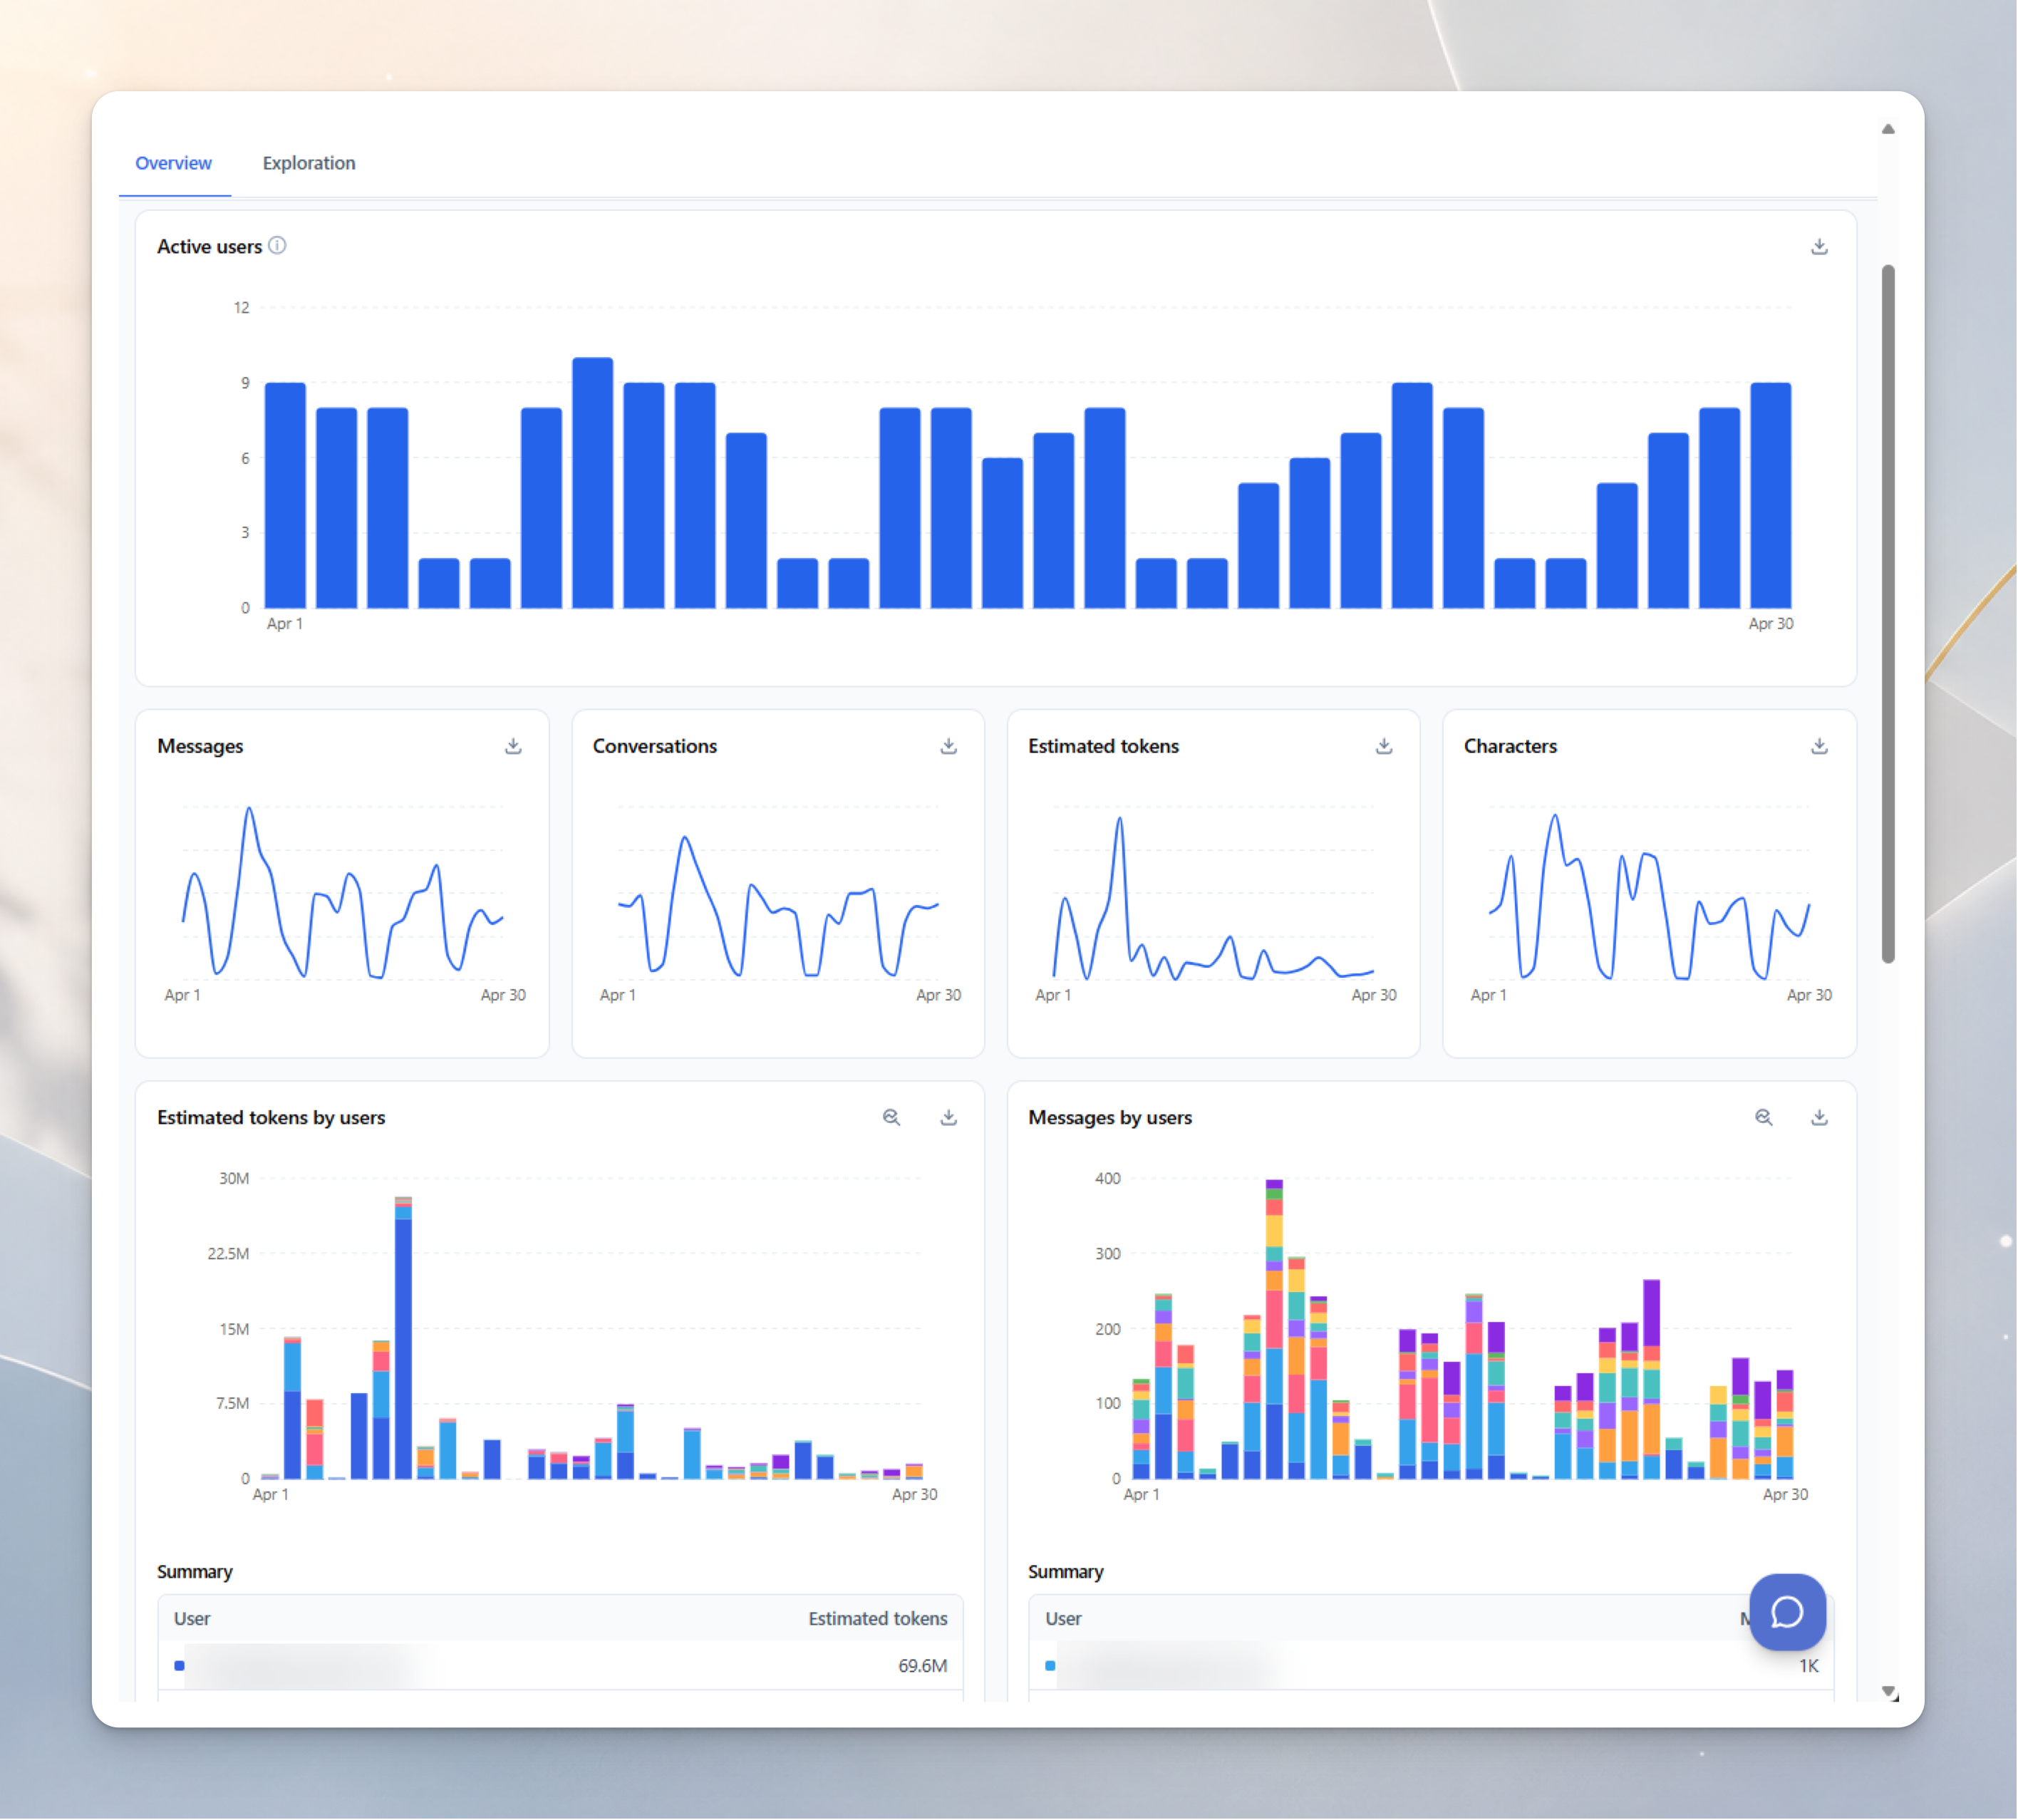Zoom out on Messages by users chart
2018x1820 pixels.
1763,1117
